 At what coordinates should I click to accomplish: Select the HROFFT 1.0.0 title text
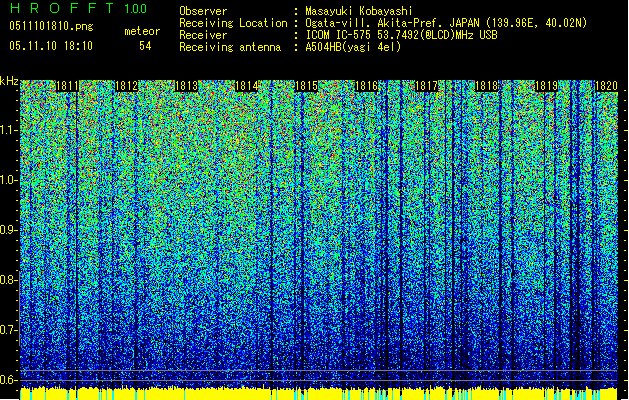[x=78, y=8]
